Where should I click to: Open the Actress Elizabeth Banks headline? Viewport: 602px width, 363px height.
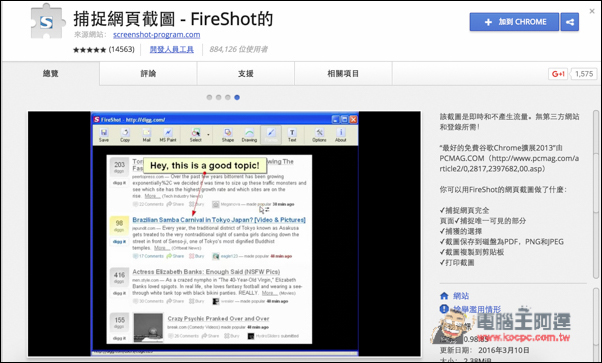pyautogui.click(x=206, y=272)
